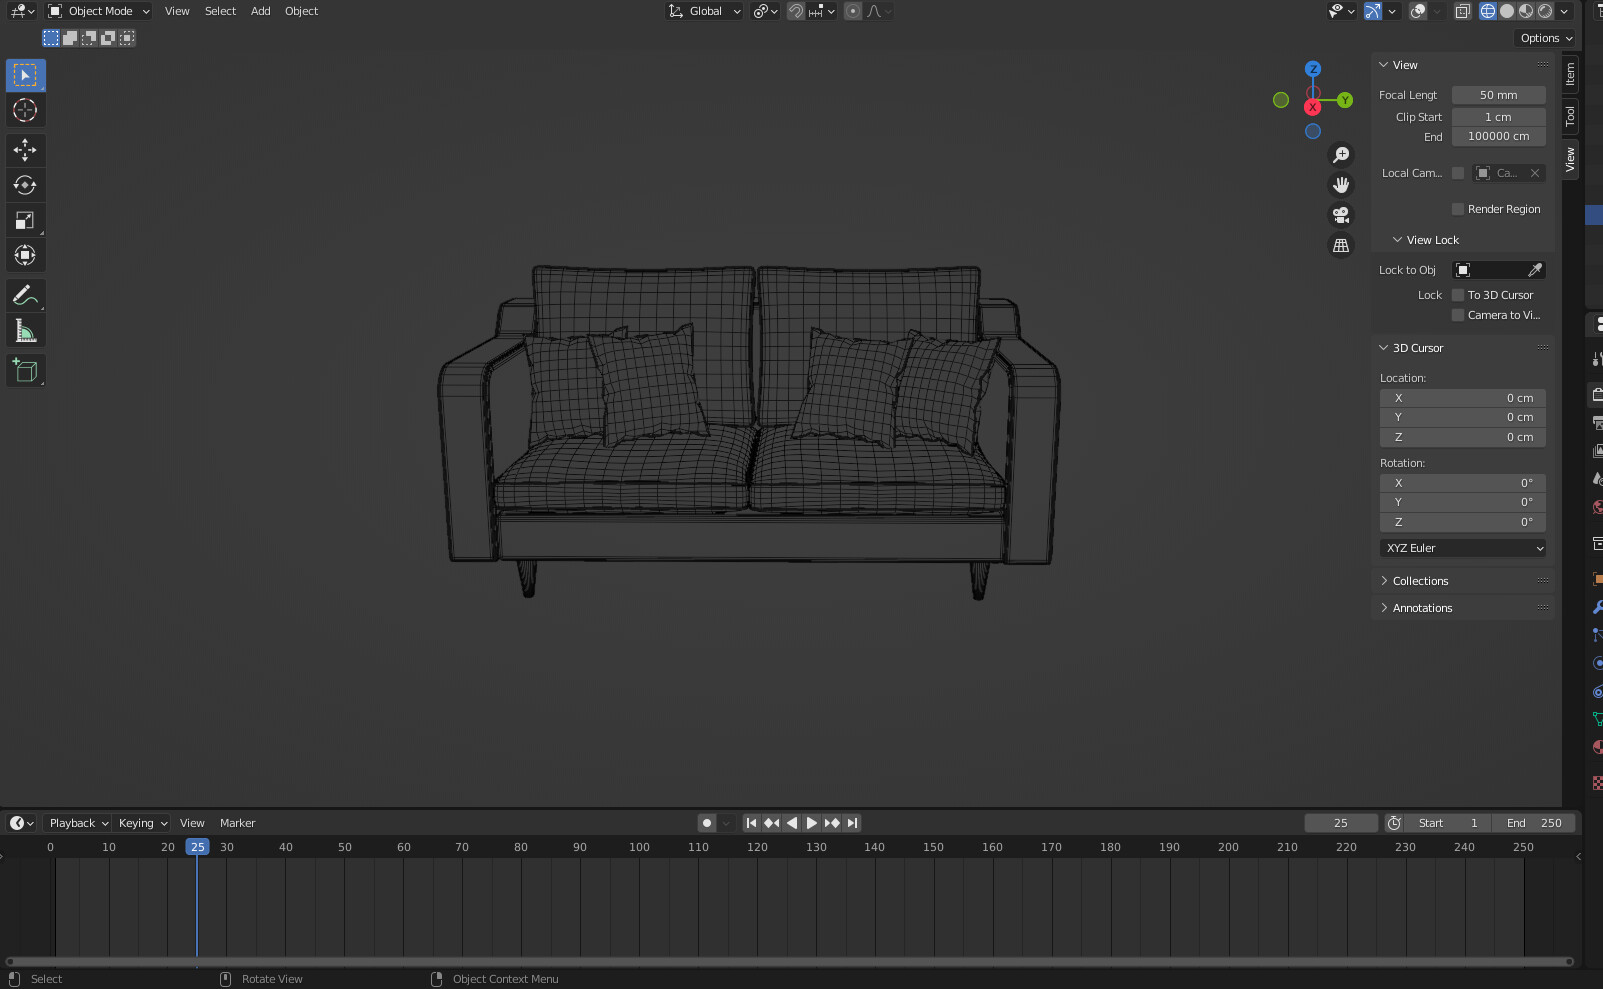Click the camera view icon in the viewport gizmo
1603x989 pixels.
pyautogui.click(x=1341, y=214)
